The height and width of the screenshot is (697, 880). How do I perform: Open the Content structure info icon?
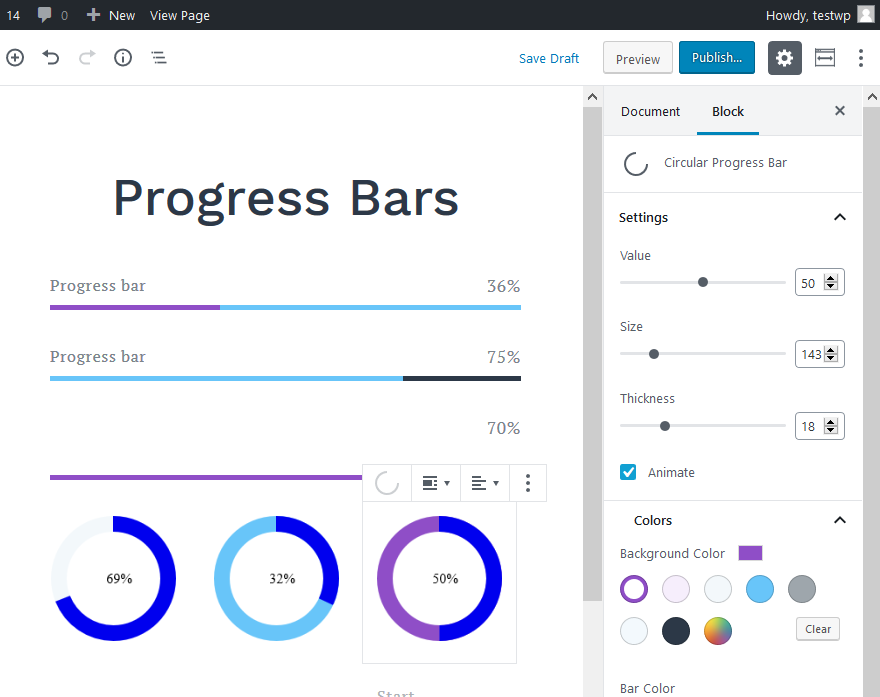pyautogui.click(x=123, y=58)
